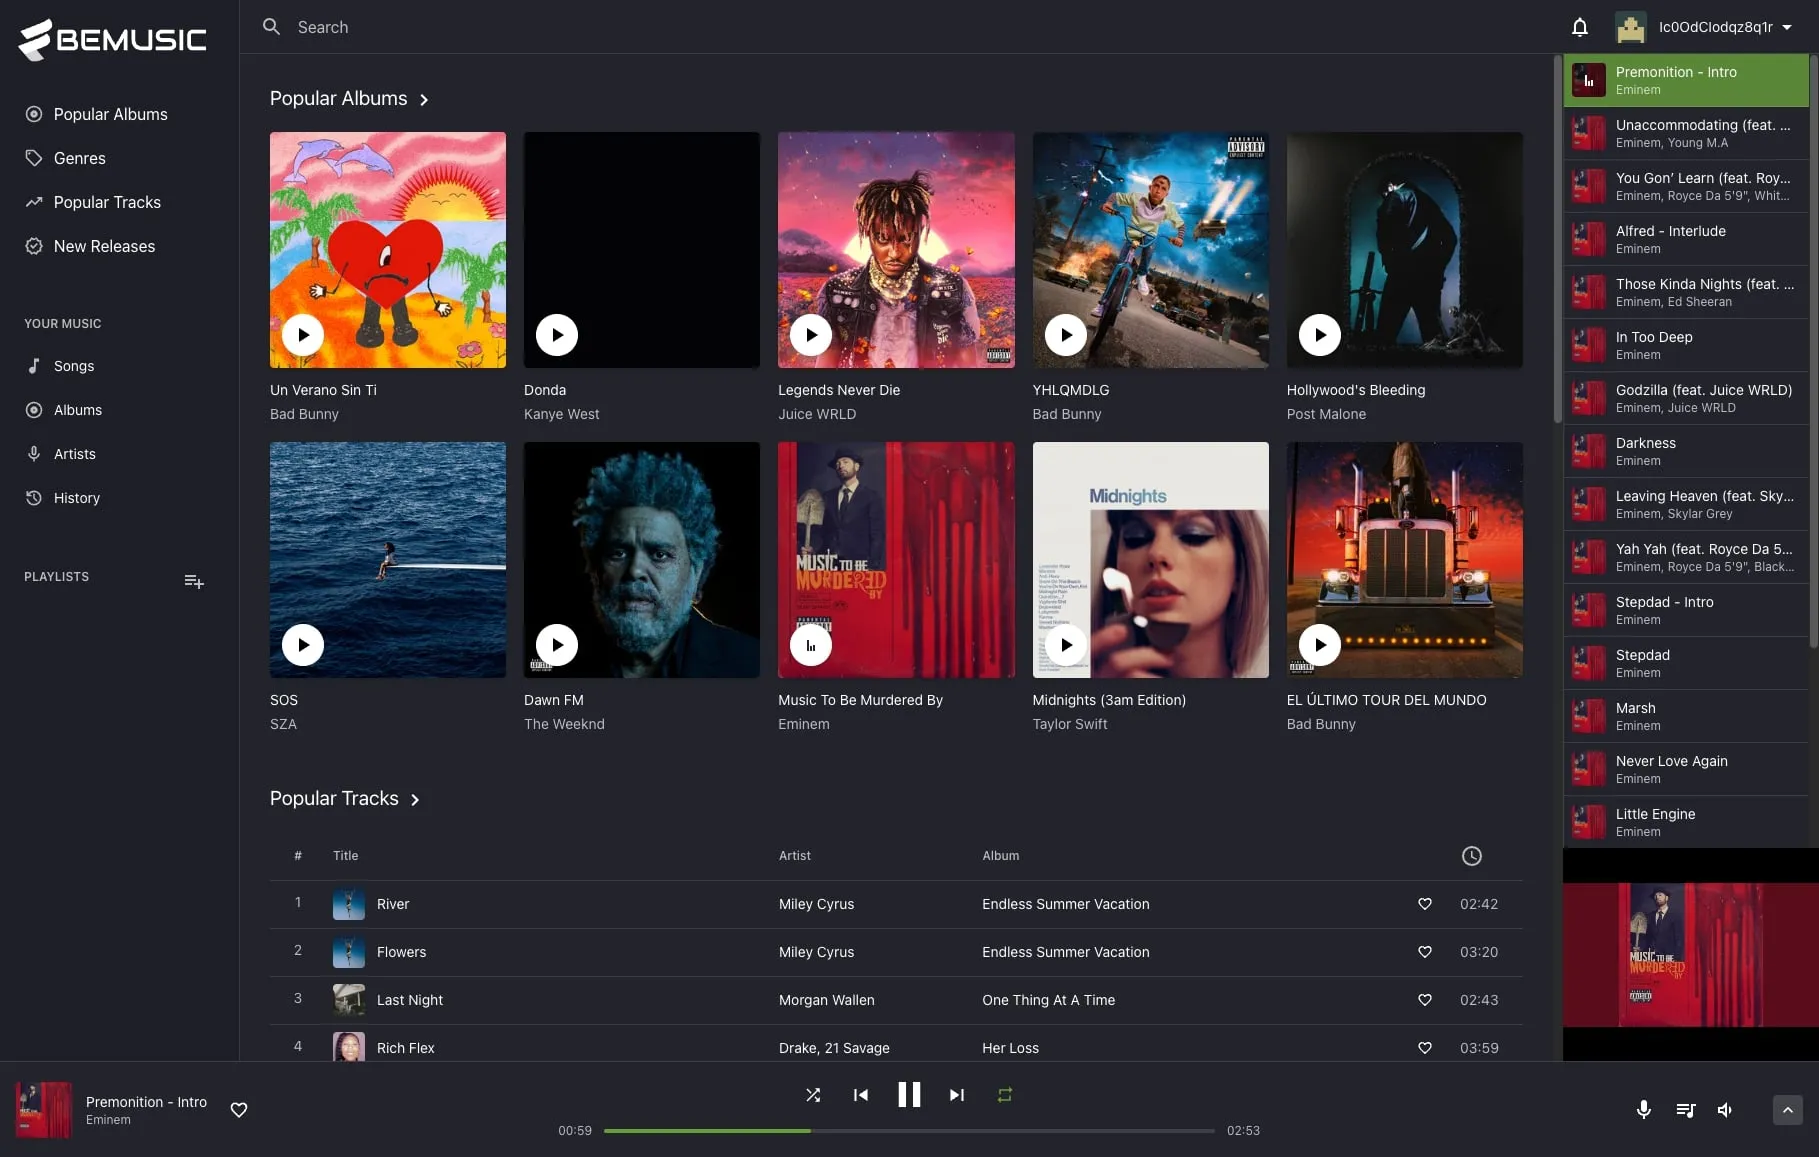
Task: Open the notifications bell
Action: click(x=1579, y=27)
